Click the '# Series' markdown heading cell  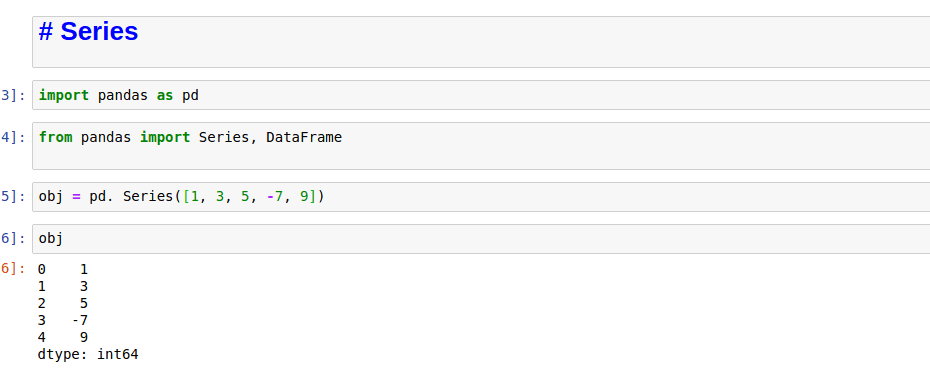coord(481,42)
